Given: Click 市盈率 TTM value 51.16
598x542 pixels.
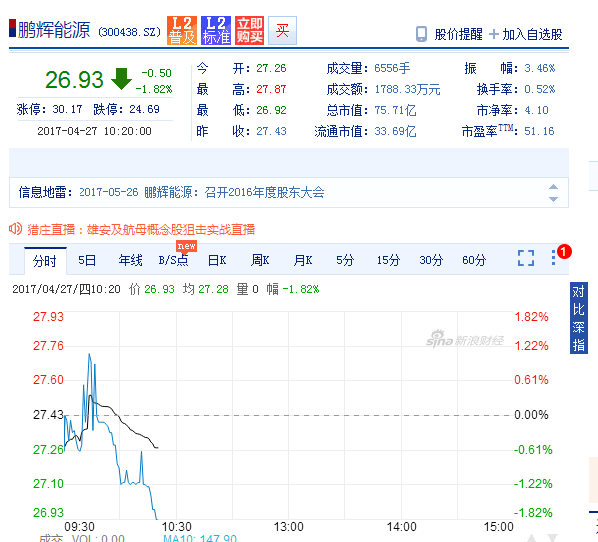Looking at the screenshot, I should (539, 131).
